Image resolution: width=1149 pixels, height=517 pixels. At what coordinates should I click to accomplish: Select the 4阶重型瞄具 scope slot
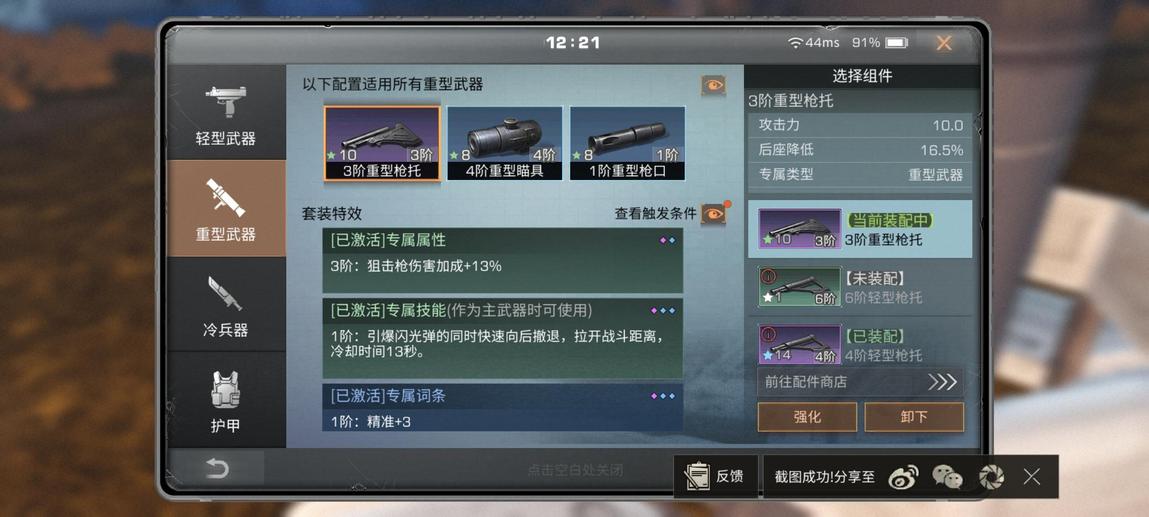505,144
